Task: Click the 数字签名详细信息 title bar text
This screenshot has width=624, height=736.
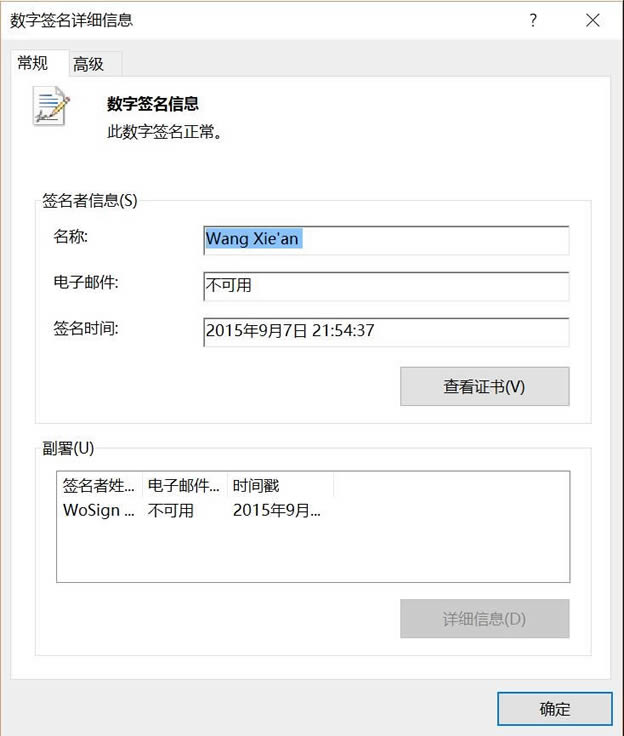Action: click(71, 20)
